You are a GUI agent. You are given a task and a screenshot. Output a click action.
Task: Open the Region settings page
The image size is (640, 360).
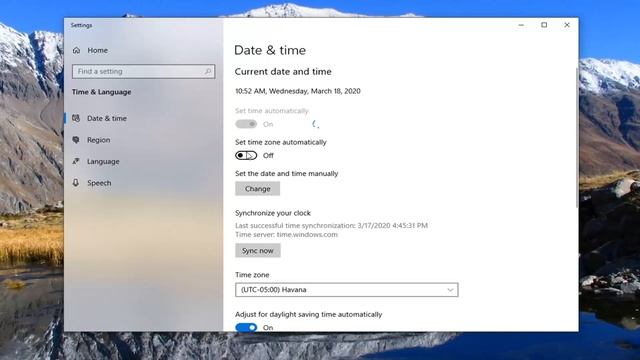coord(98,140)
